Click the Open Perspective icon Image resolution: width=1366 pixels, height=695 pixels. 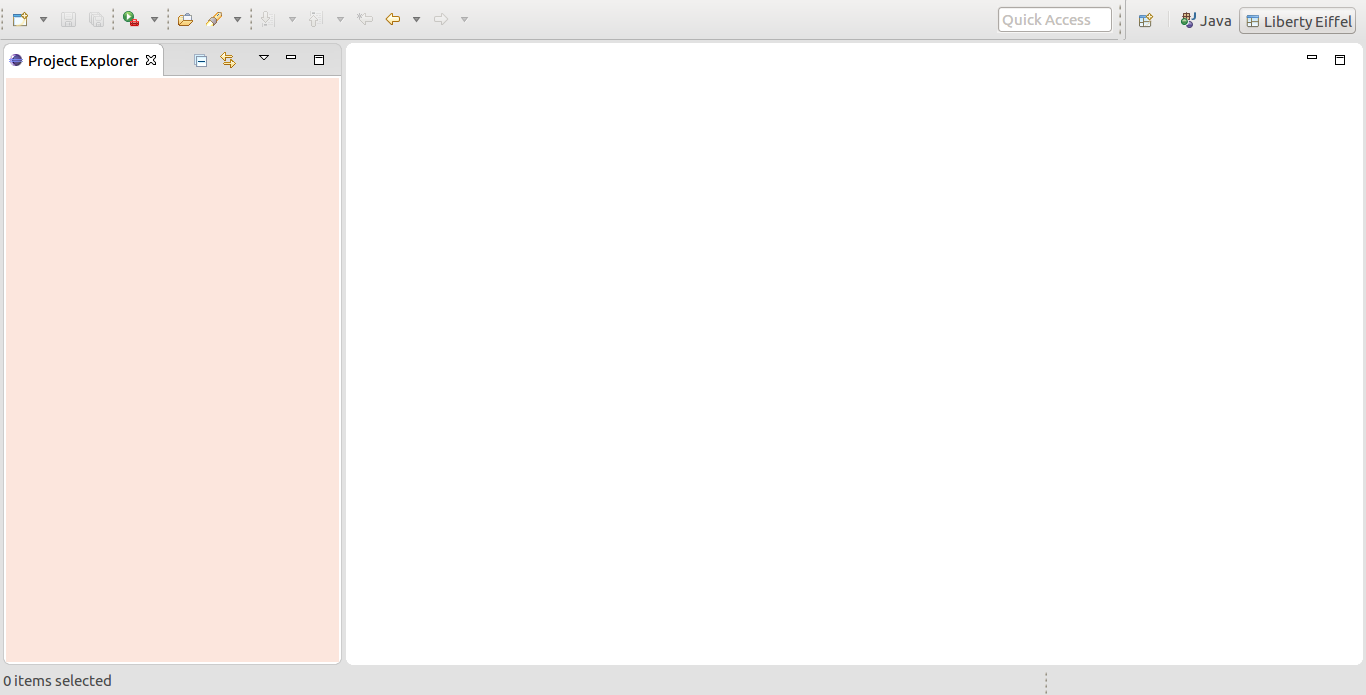[1146, 20]
